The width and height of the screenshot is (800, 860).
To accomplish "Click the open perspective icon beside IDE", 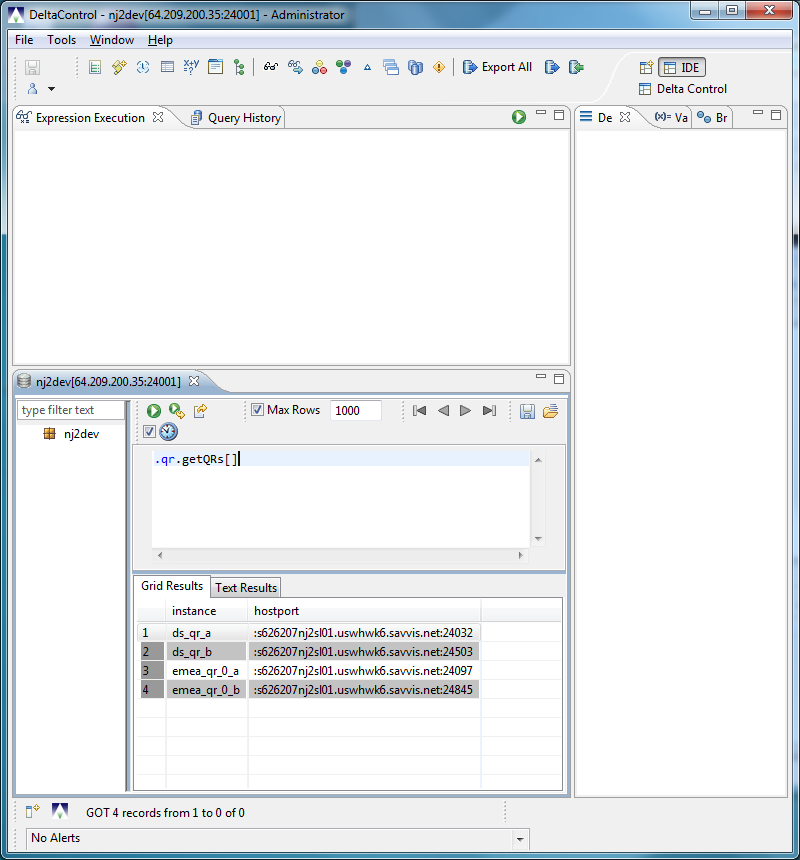I will [x=646, y=67].
